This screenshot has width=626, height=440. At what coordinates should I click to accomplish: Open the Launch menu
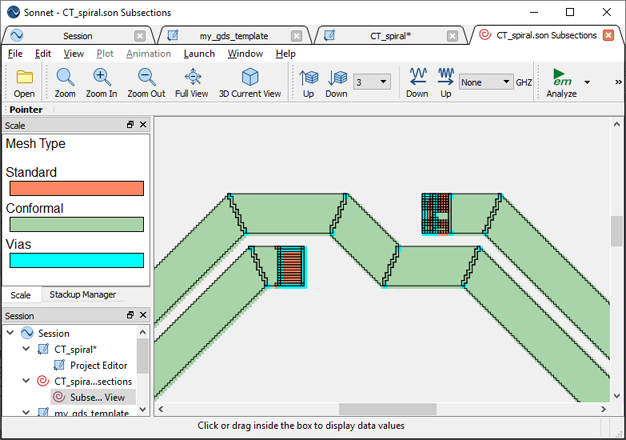[199, 53]
